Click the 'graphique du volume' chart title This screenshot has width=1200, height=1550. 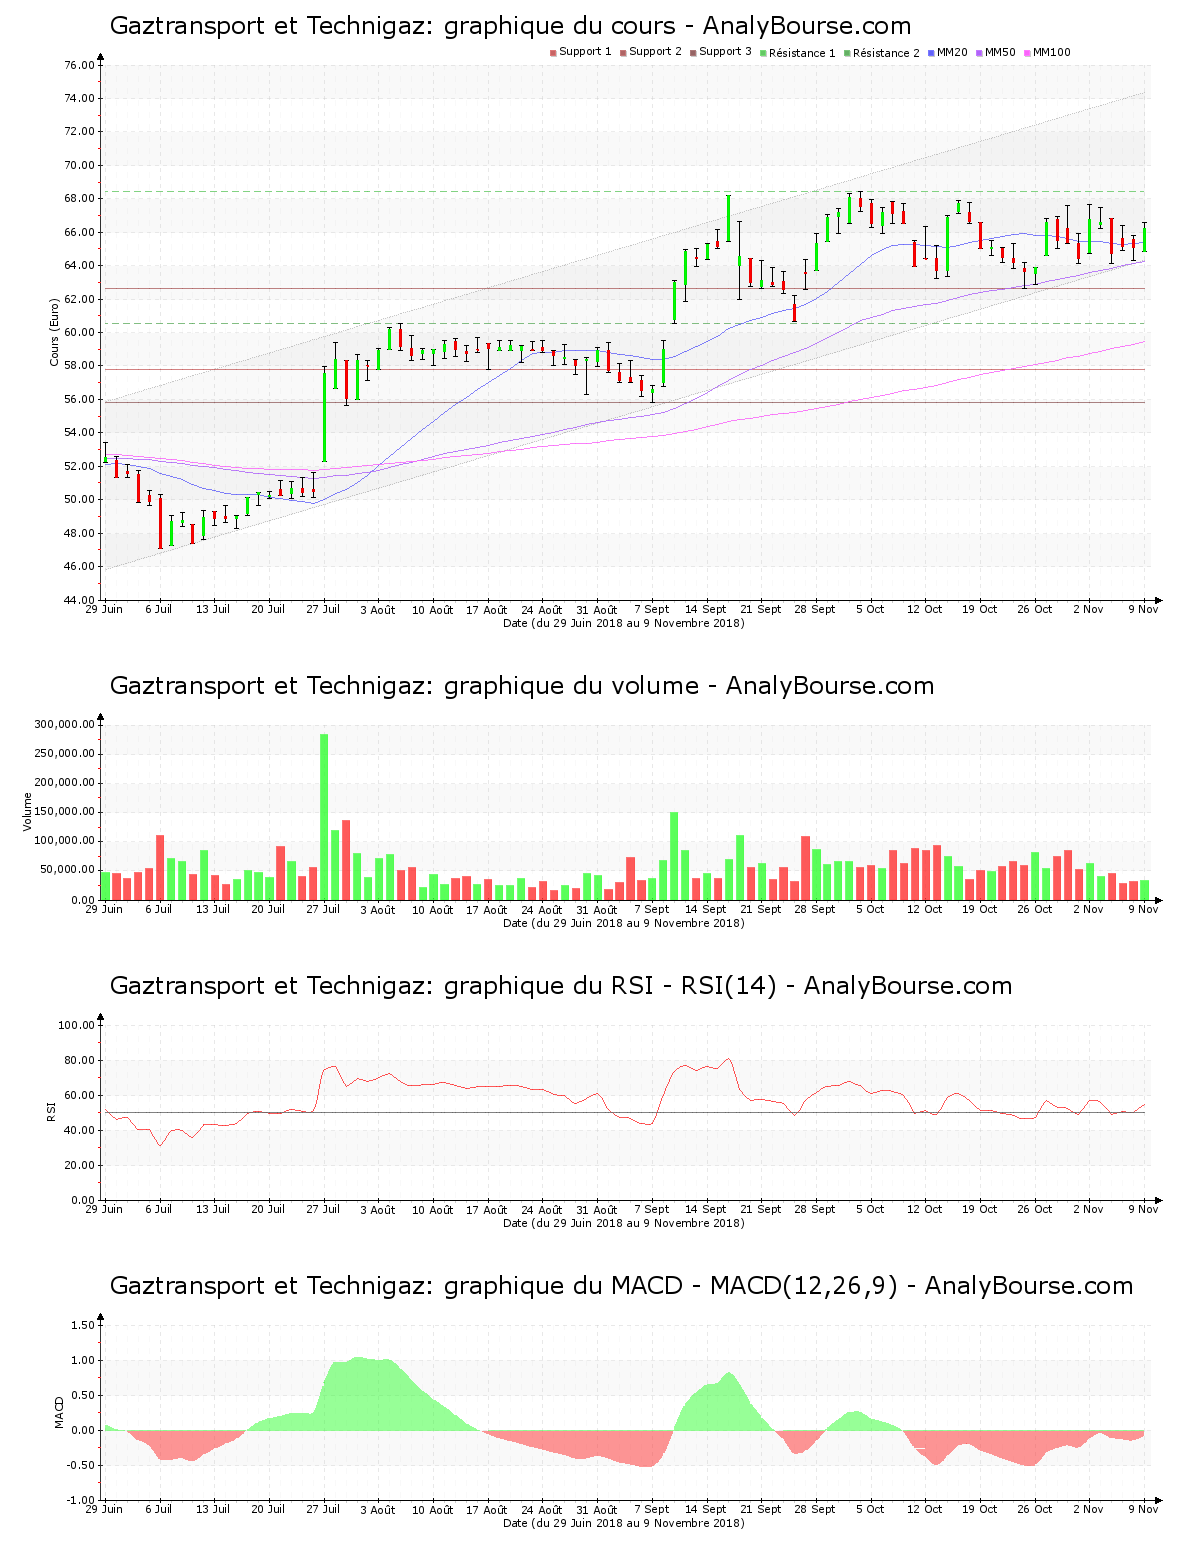522,686
